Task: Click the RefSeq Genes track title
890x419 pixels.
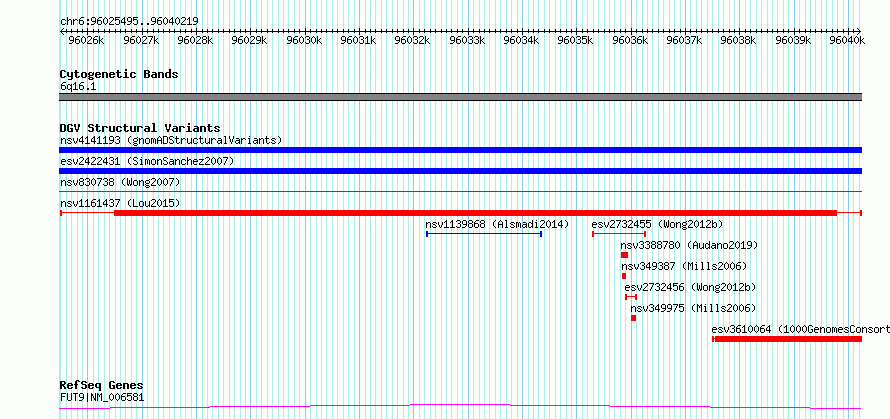Action: pyautogui.click(x=101, y=386)
